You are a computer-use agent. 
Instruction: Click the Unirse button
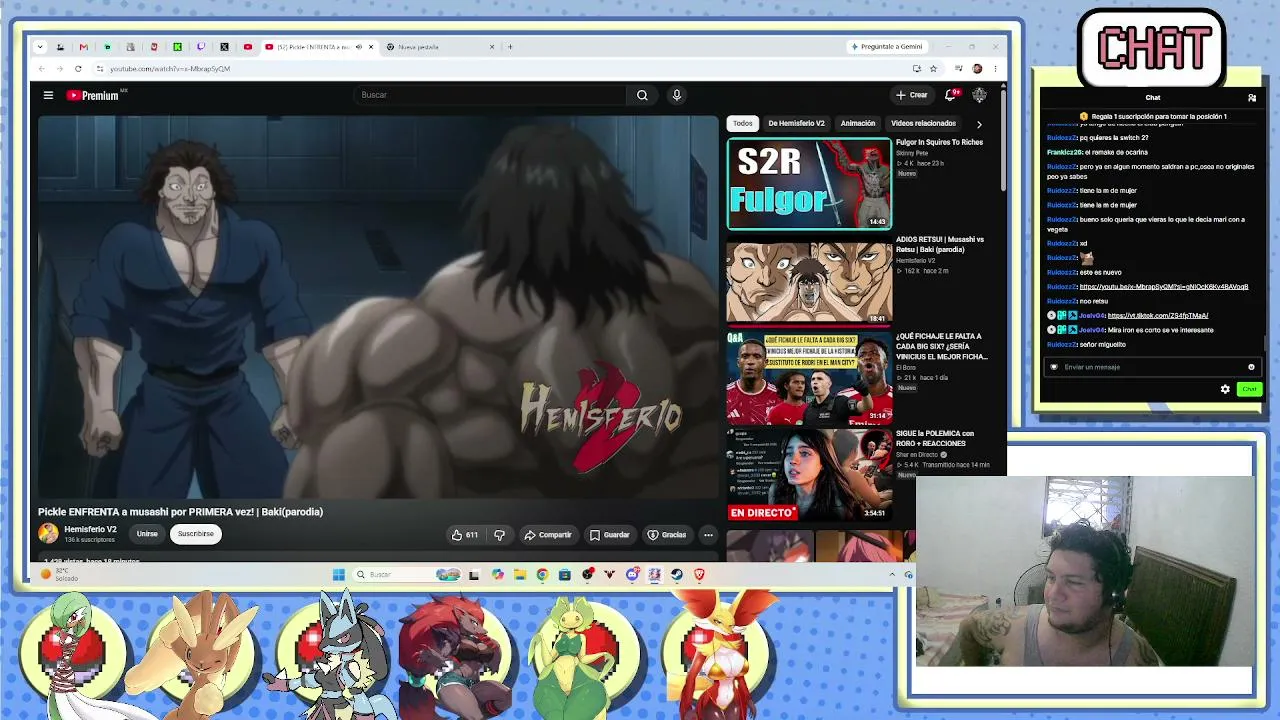tap(147, 534)
